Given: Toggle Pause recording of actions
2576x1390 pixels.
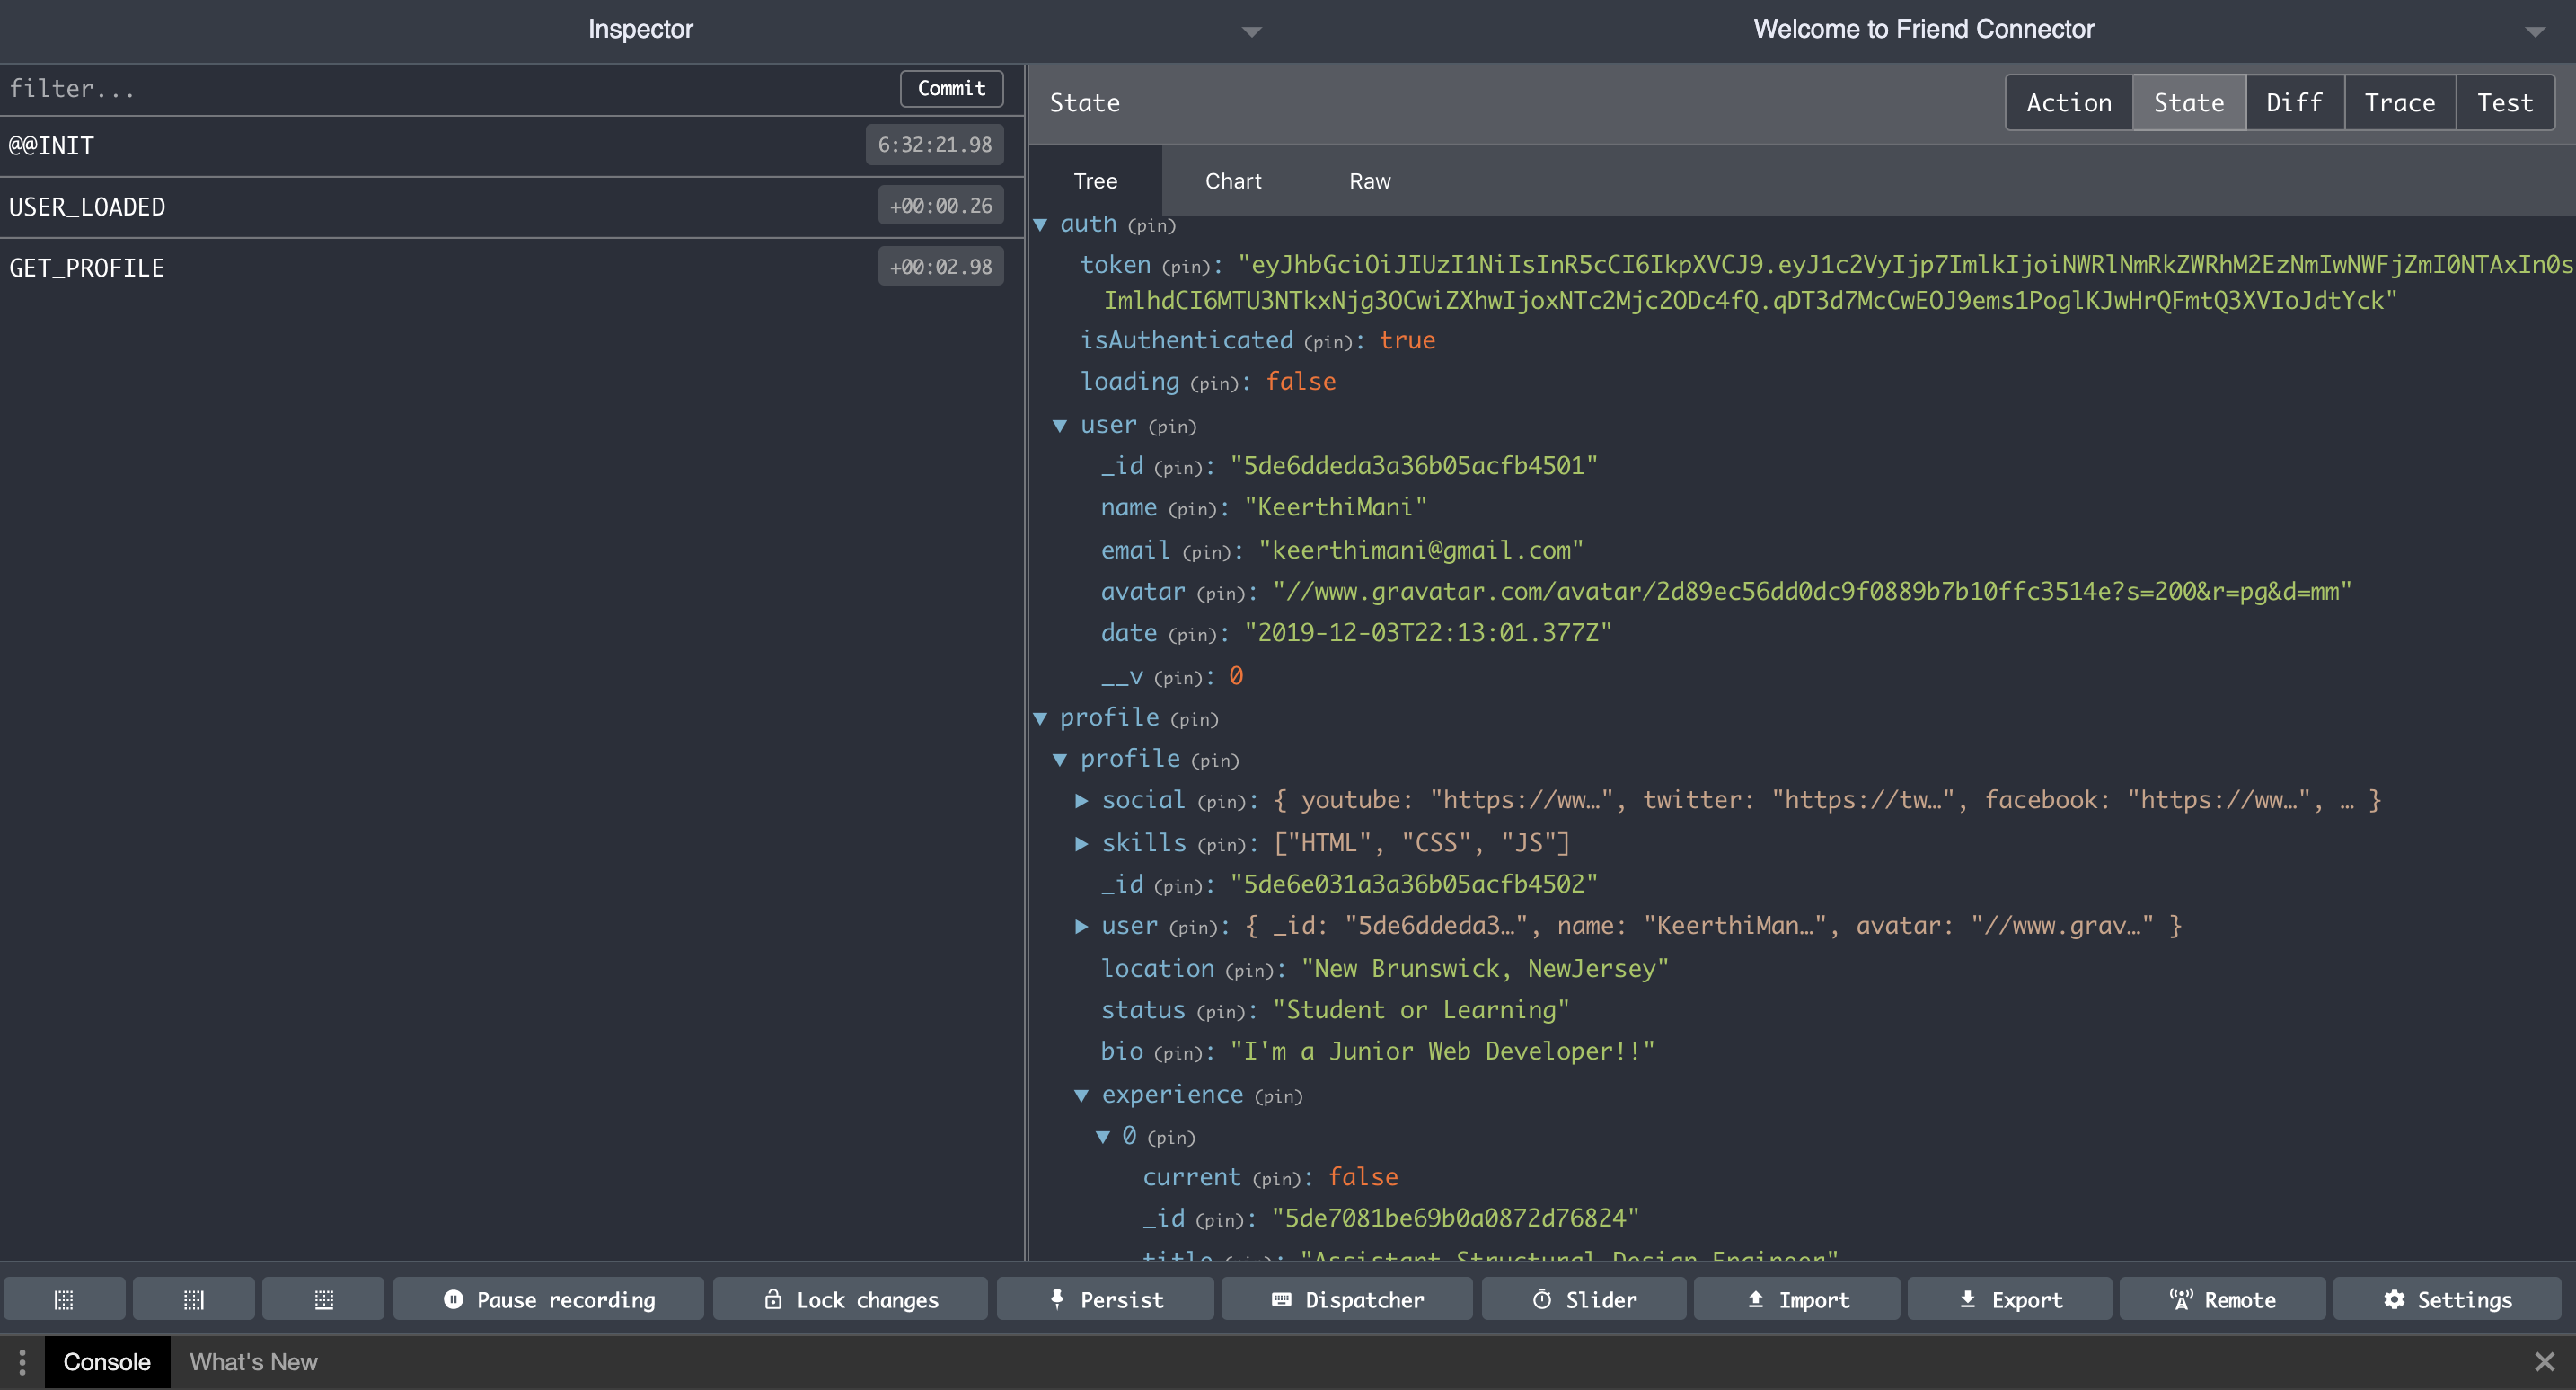Looking at the screenshot, I should click(547, 1299).
